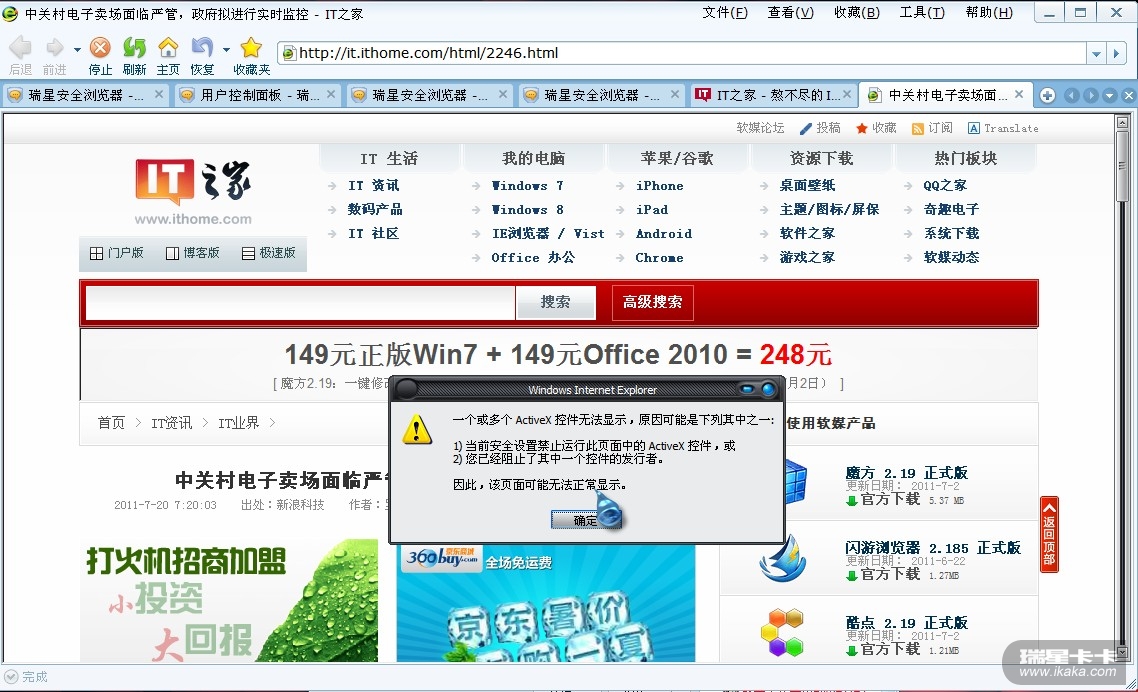1138x692 pixels.
Task: Click the Go arrow right of address bar
Action: tap(1116, 53)
